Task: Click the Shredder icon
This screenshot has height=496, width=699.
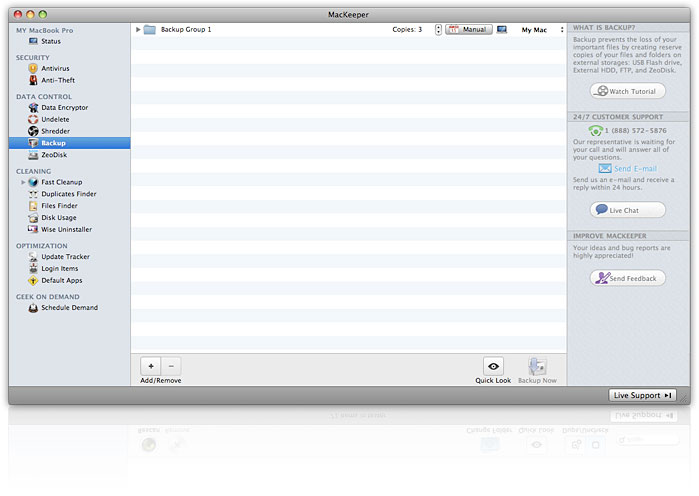Action: tap(33, 131)
